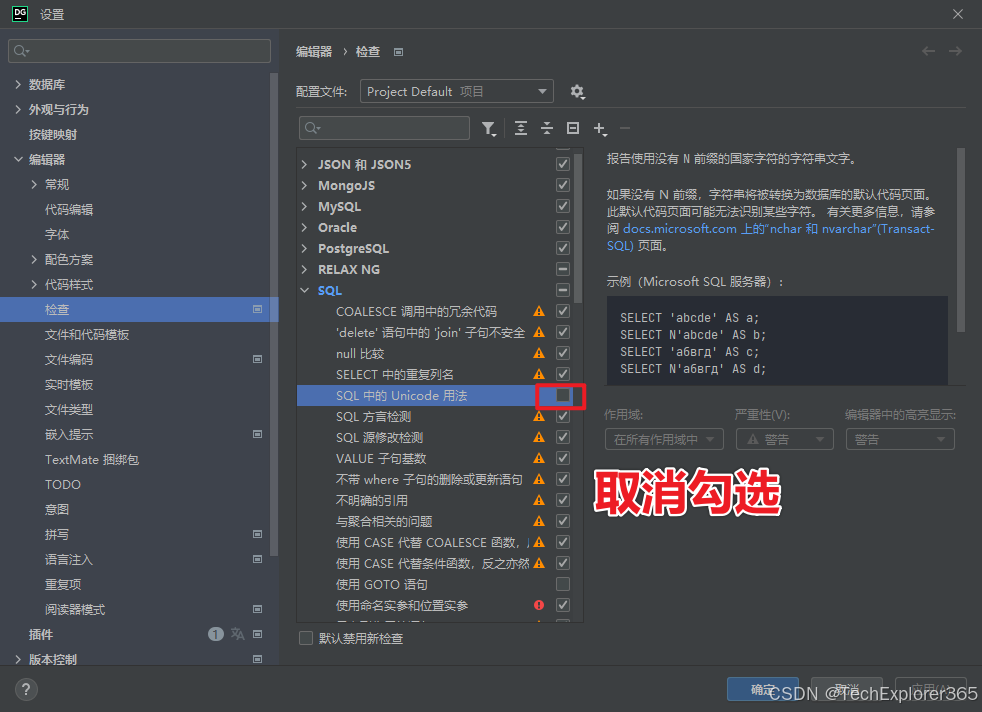Click project marker icon on 版本控制 row
Image resolution: width=982 pixels, height=712 pixels.
point(257,659)
